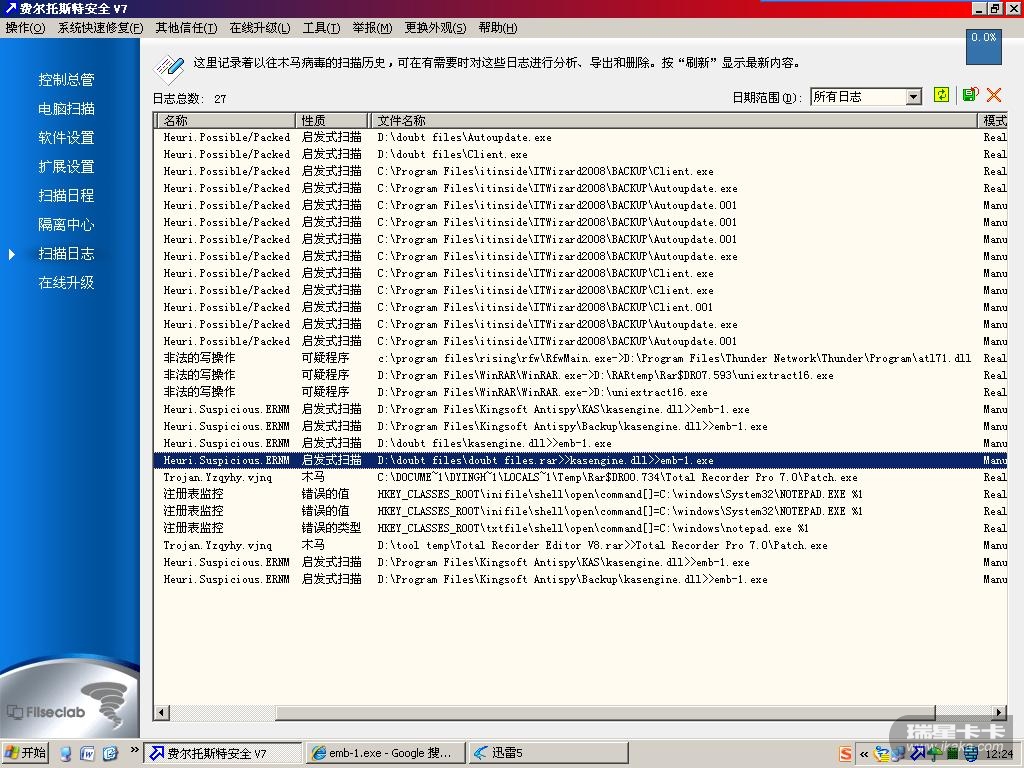Click the 名称 column header
Screen dimensions: 1024x768
(225, 120)
